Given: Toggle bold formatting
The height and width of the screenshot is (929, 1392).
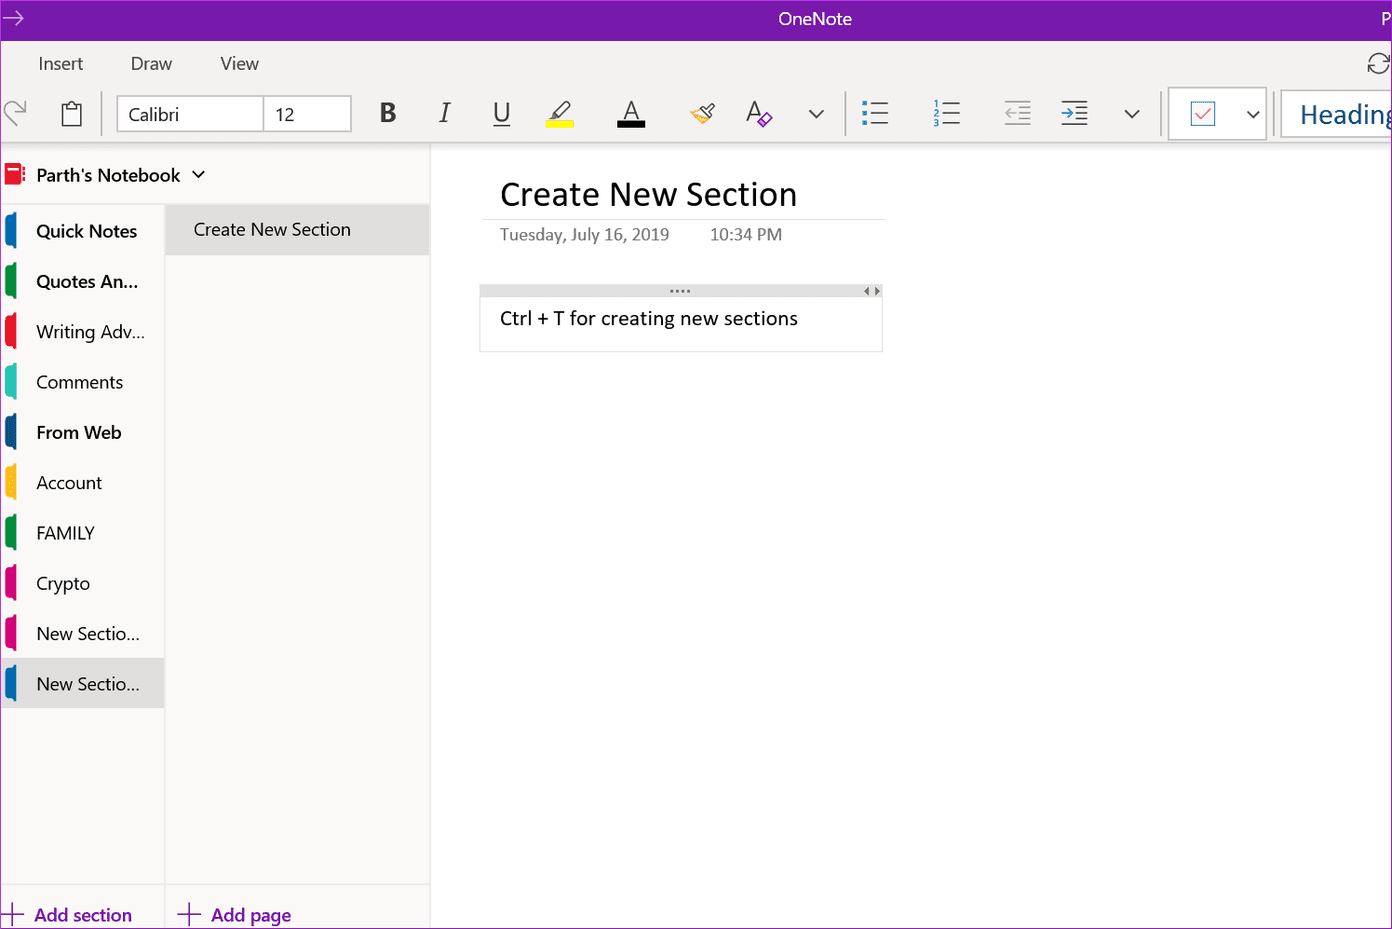Looking at the screenshot, I should [x=388, y=113].
